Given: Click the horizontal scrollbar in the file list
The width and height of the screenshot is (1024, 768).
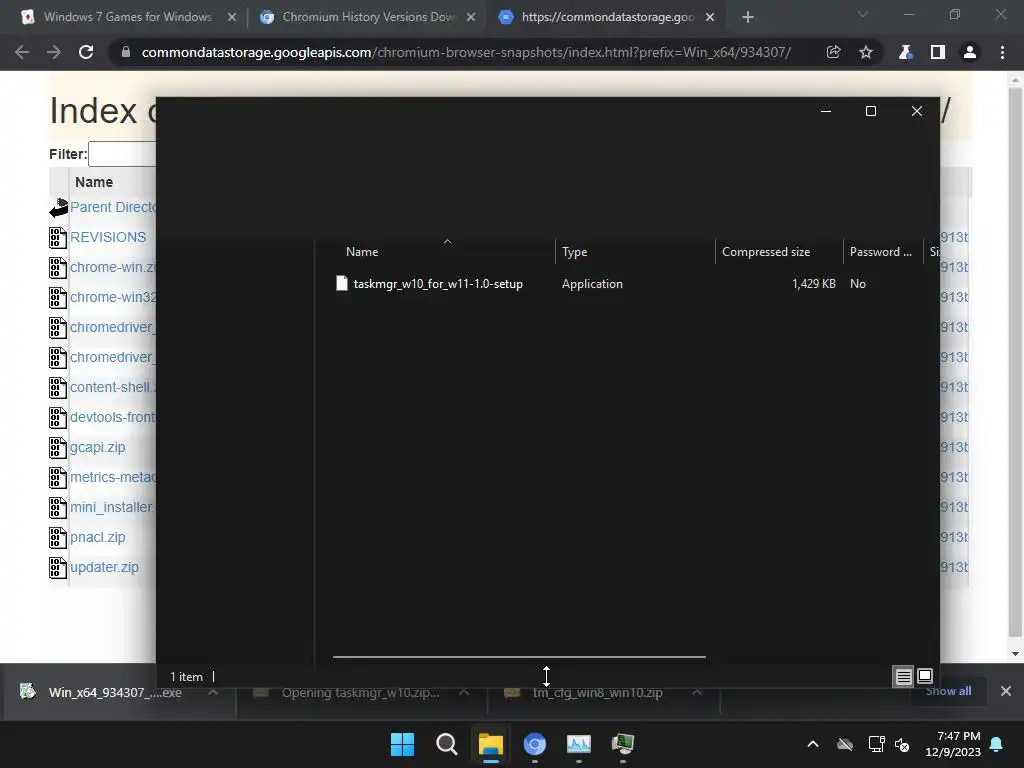Looking at the screenshot, I should tap(519, 657).
